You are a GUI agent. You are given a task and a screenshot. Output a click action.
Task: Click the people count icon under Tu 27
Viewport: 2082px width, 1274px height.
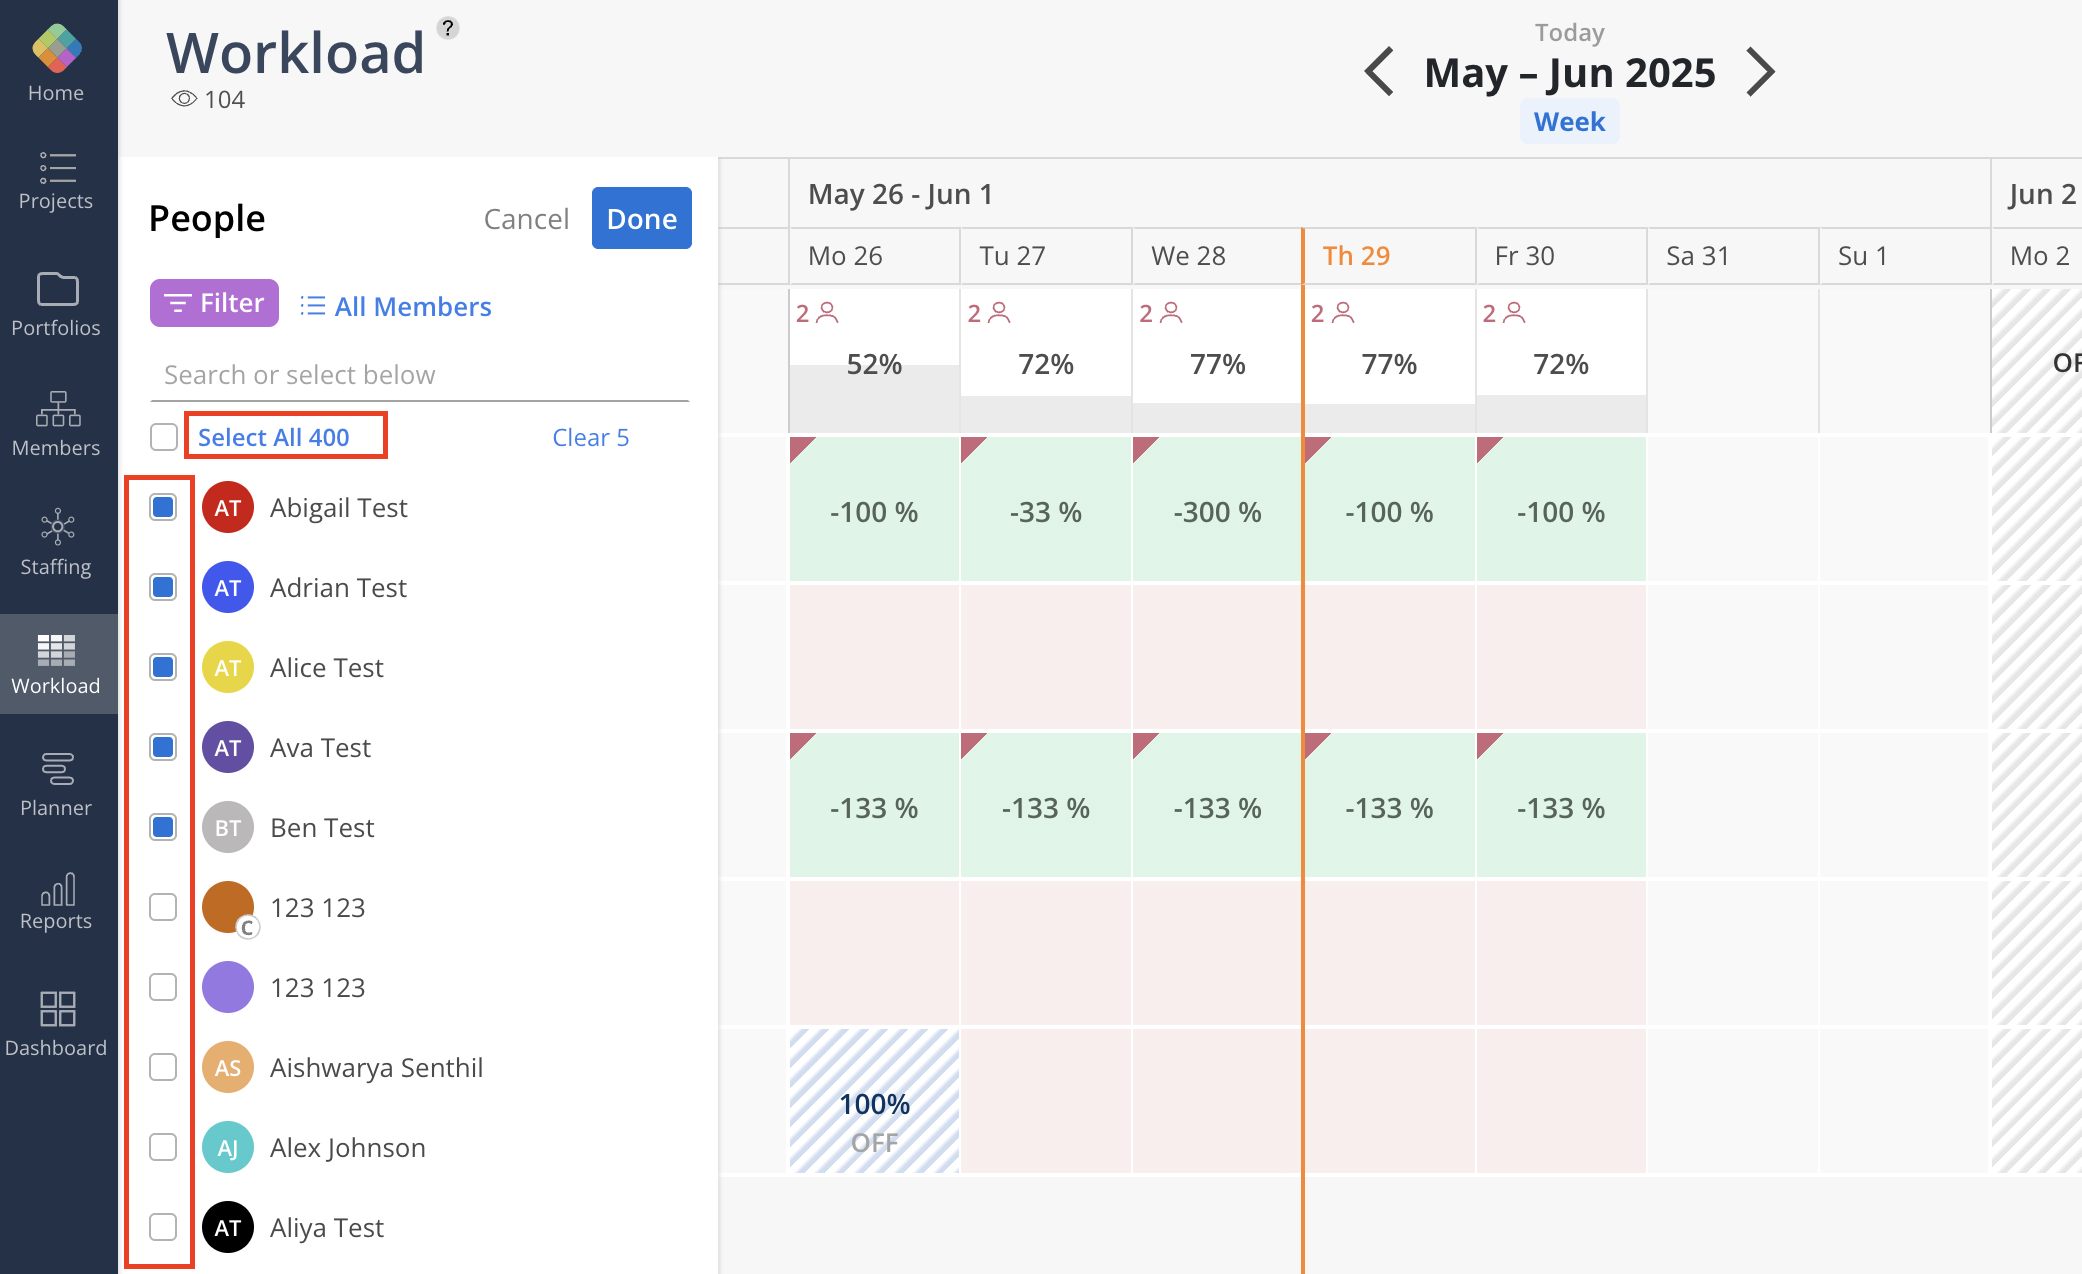(999, 313)
